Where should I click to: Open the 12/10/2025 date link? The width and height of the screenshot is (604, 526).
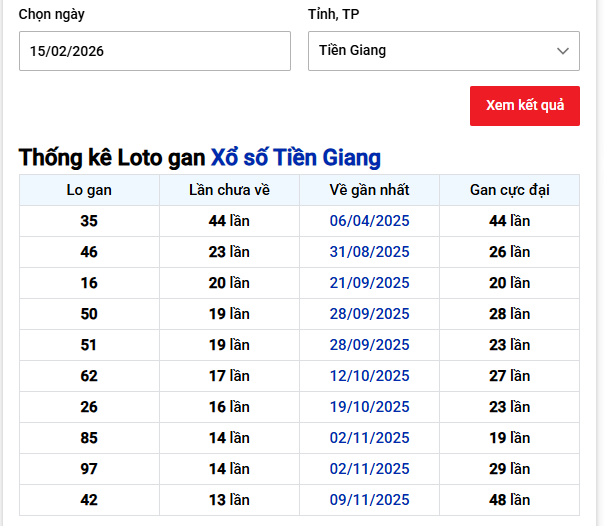tap(369, 376)
